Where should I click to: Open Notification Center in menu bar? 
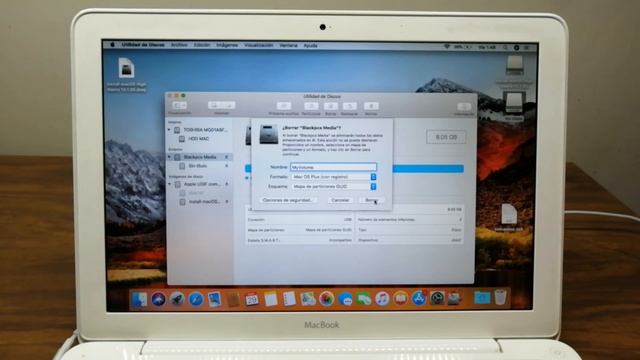527,48
